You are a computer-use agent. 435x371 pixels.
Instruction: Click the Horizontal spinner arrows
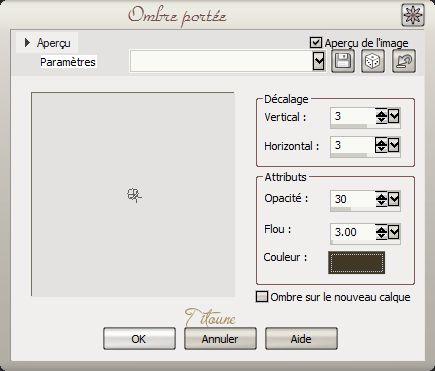(x=381, y=145)
